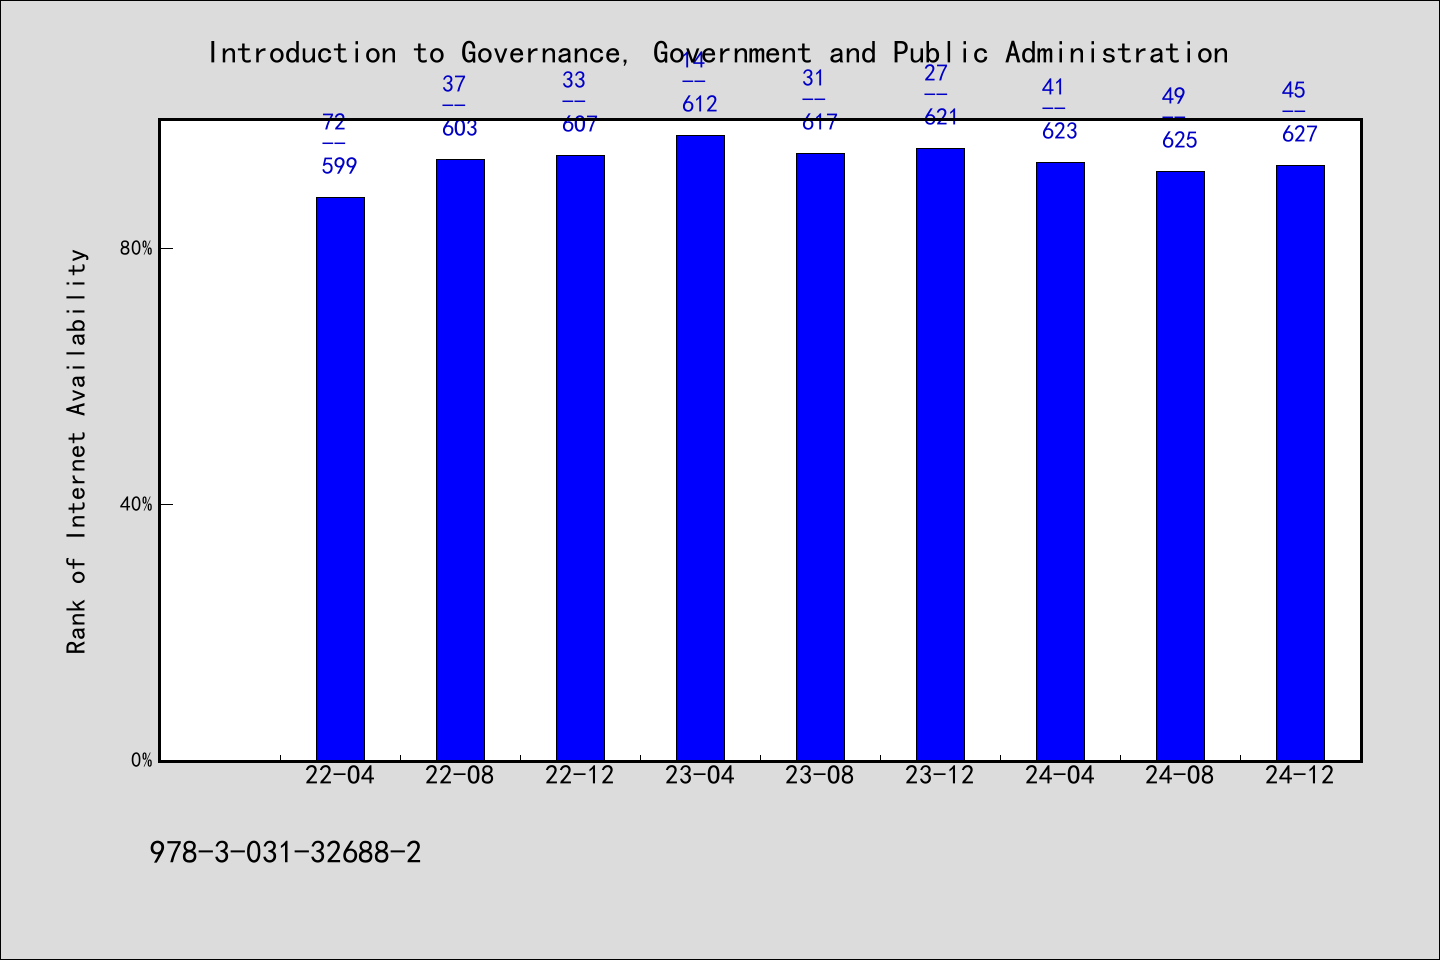Click the value 27 above the 23-12 bar
The width and height of the screenshot is (1440, 960).
(x=935, y=73)
